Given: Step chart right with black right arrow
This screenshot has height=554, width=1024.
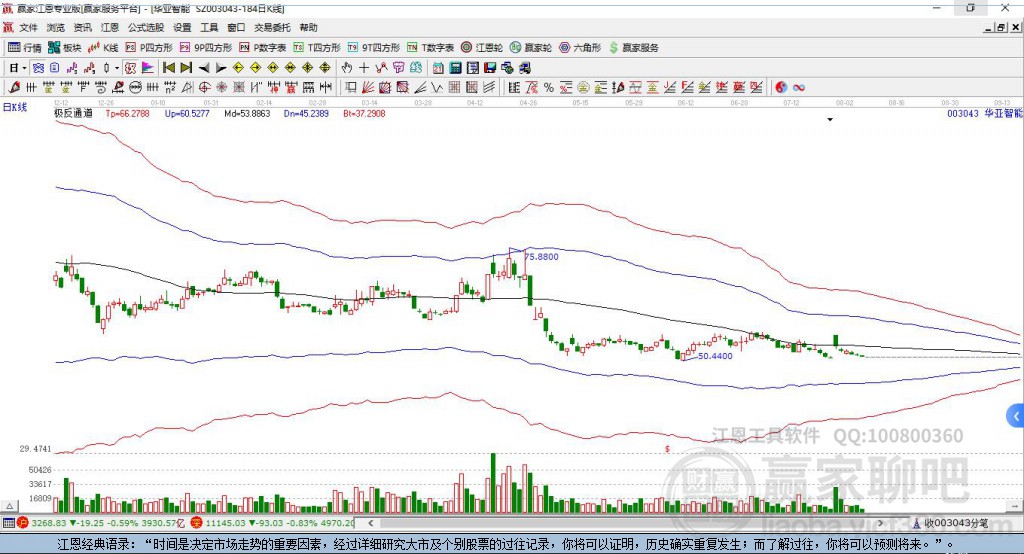Looking at the screenshot, I should pos(221,68).
